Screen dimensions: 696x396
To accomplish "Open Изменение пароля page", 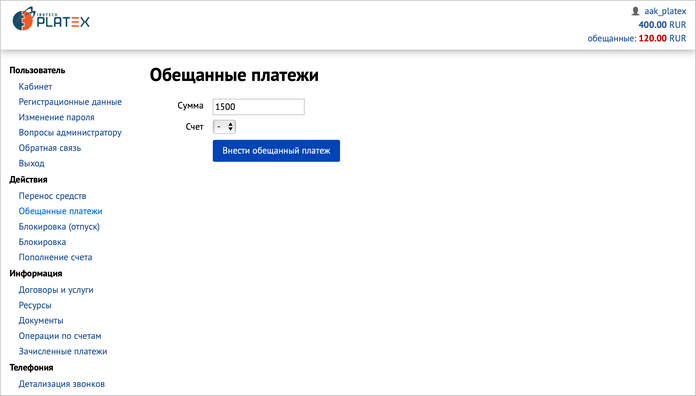I will [x=56, y=117].
